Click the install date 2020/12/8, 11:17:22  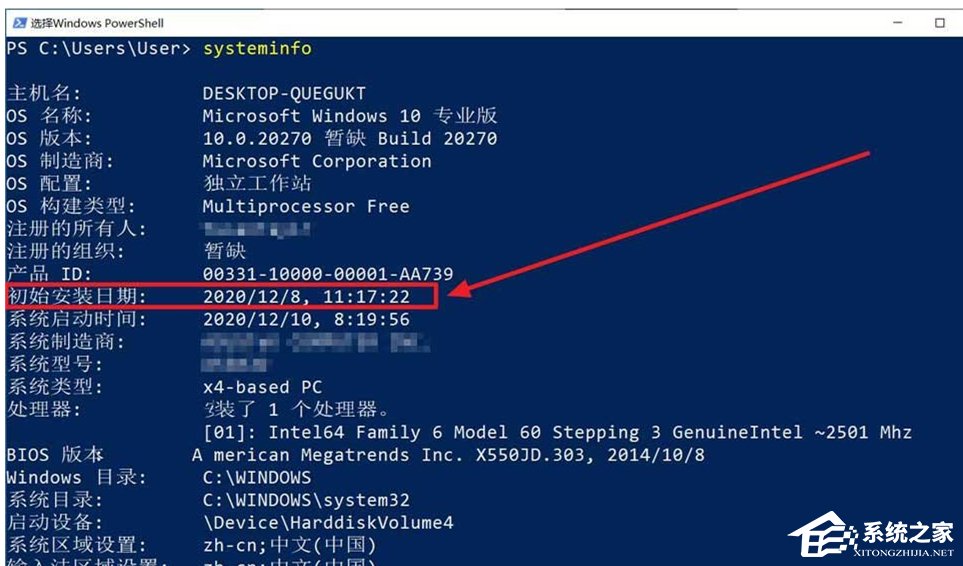coord(306,297)
